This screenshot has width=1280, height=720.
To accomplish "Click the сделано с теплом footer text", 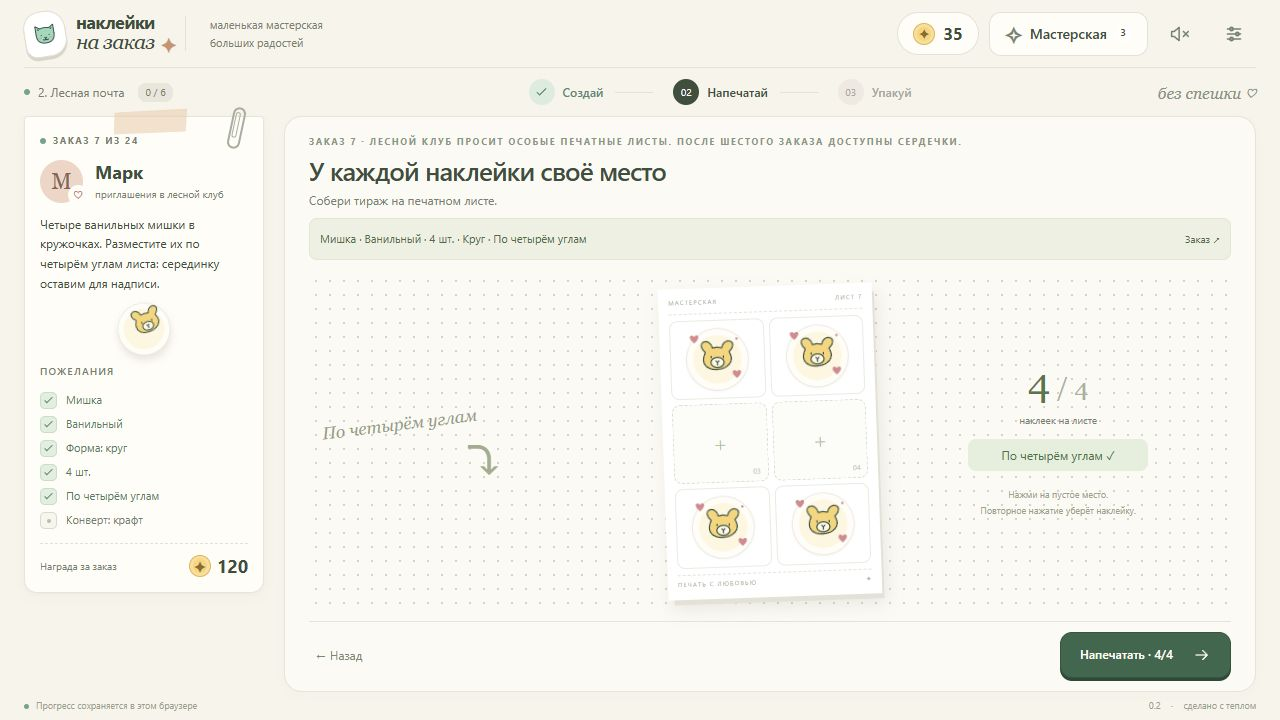I will click(1219, 706).
